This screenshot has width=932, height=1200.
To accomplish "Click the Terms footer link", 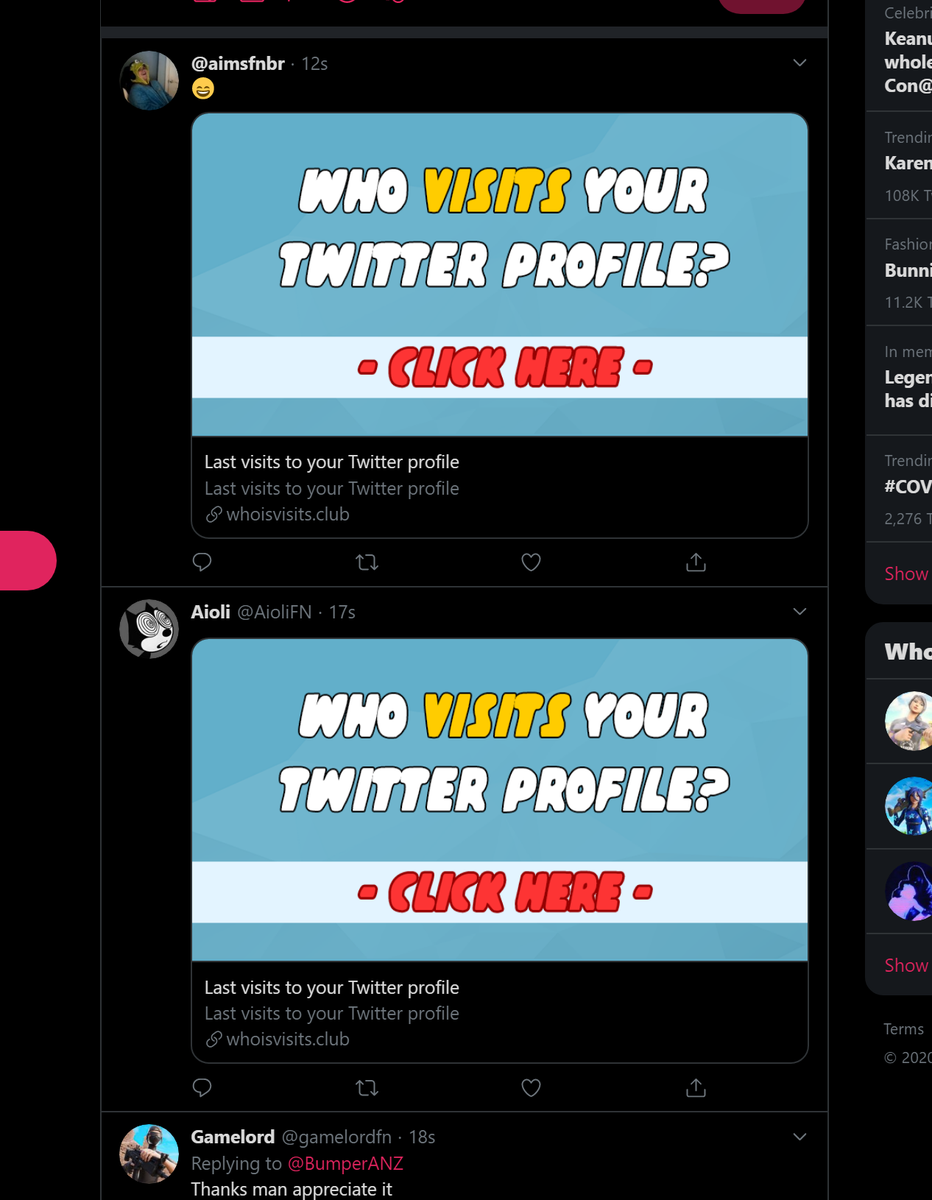I will [x=903, y=1029].
